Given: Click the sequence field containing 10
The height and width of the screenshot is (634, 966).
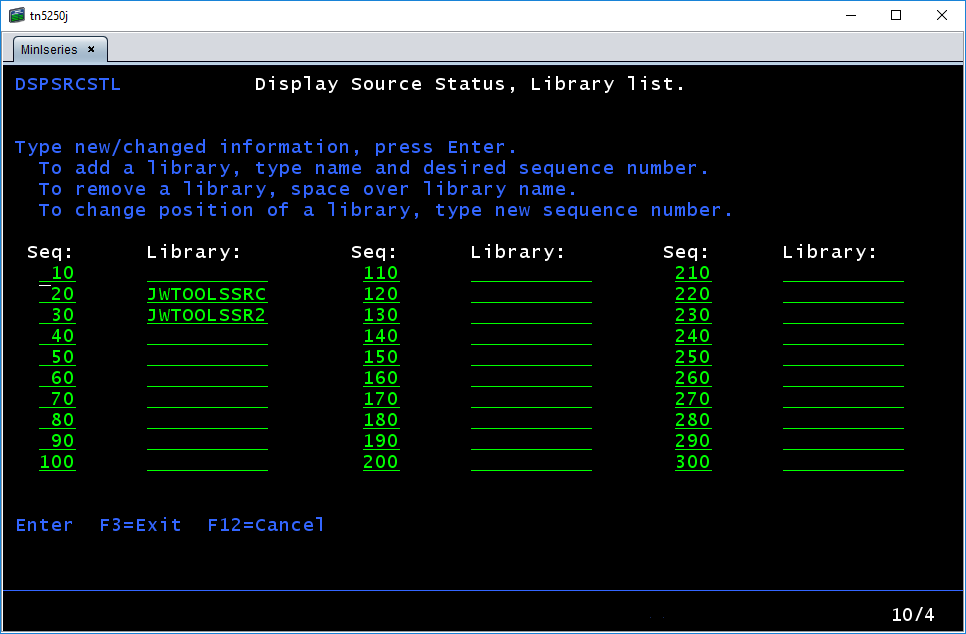Looking at the screenshot, I should [x=57, y=273].
